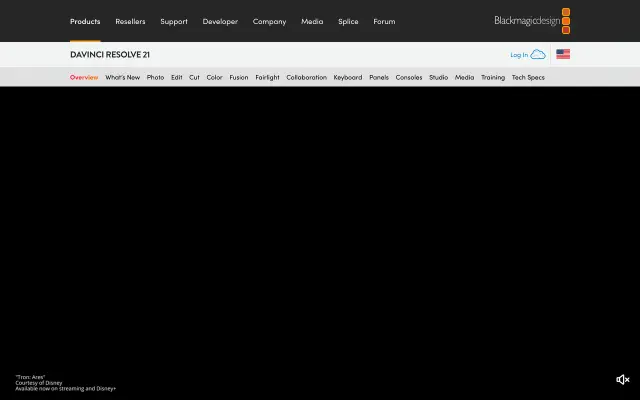Image resolution: width=640 pixels, height=400 pixels.
Task: Open the Color tab
Action: coord(214,77)
